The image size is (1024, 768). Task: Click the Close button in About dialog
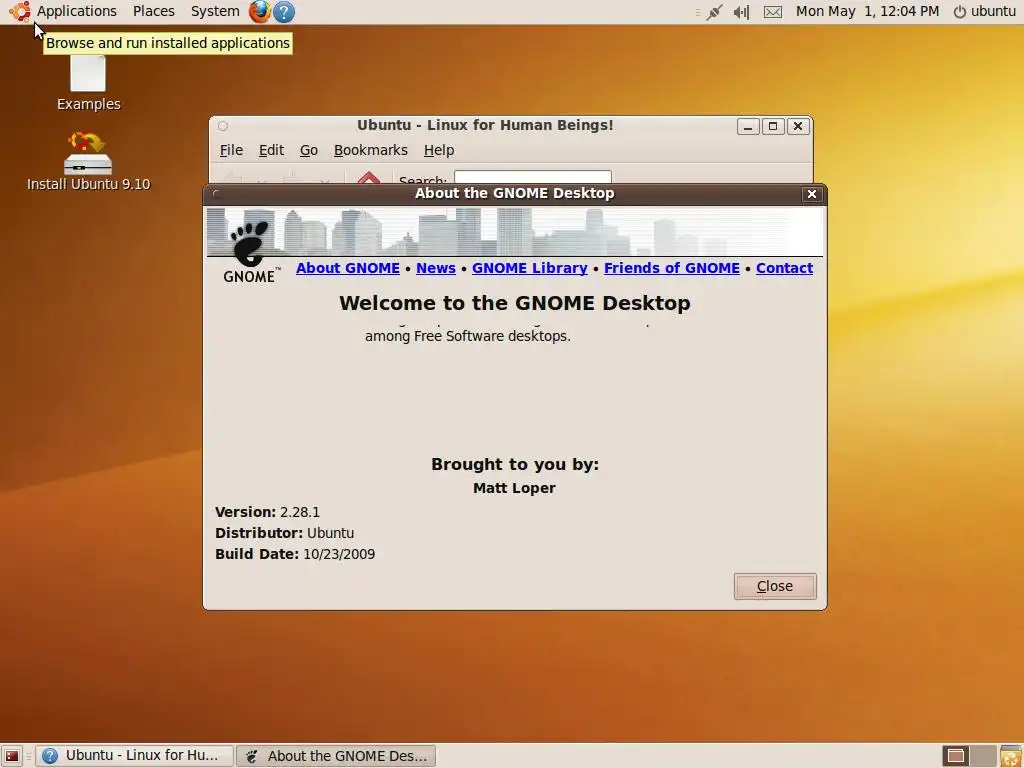(775, 586)
